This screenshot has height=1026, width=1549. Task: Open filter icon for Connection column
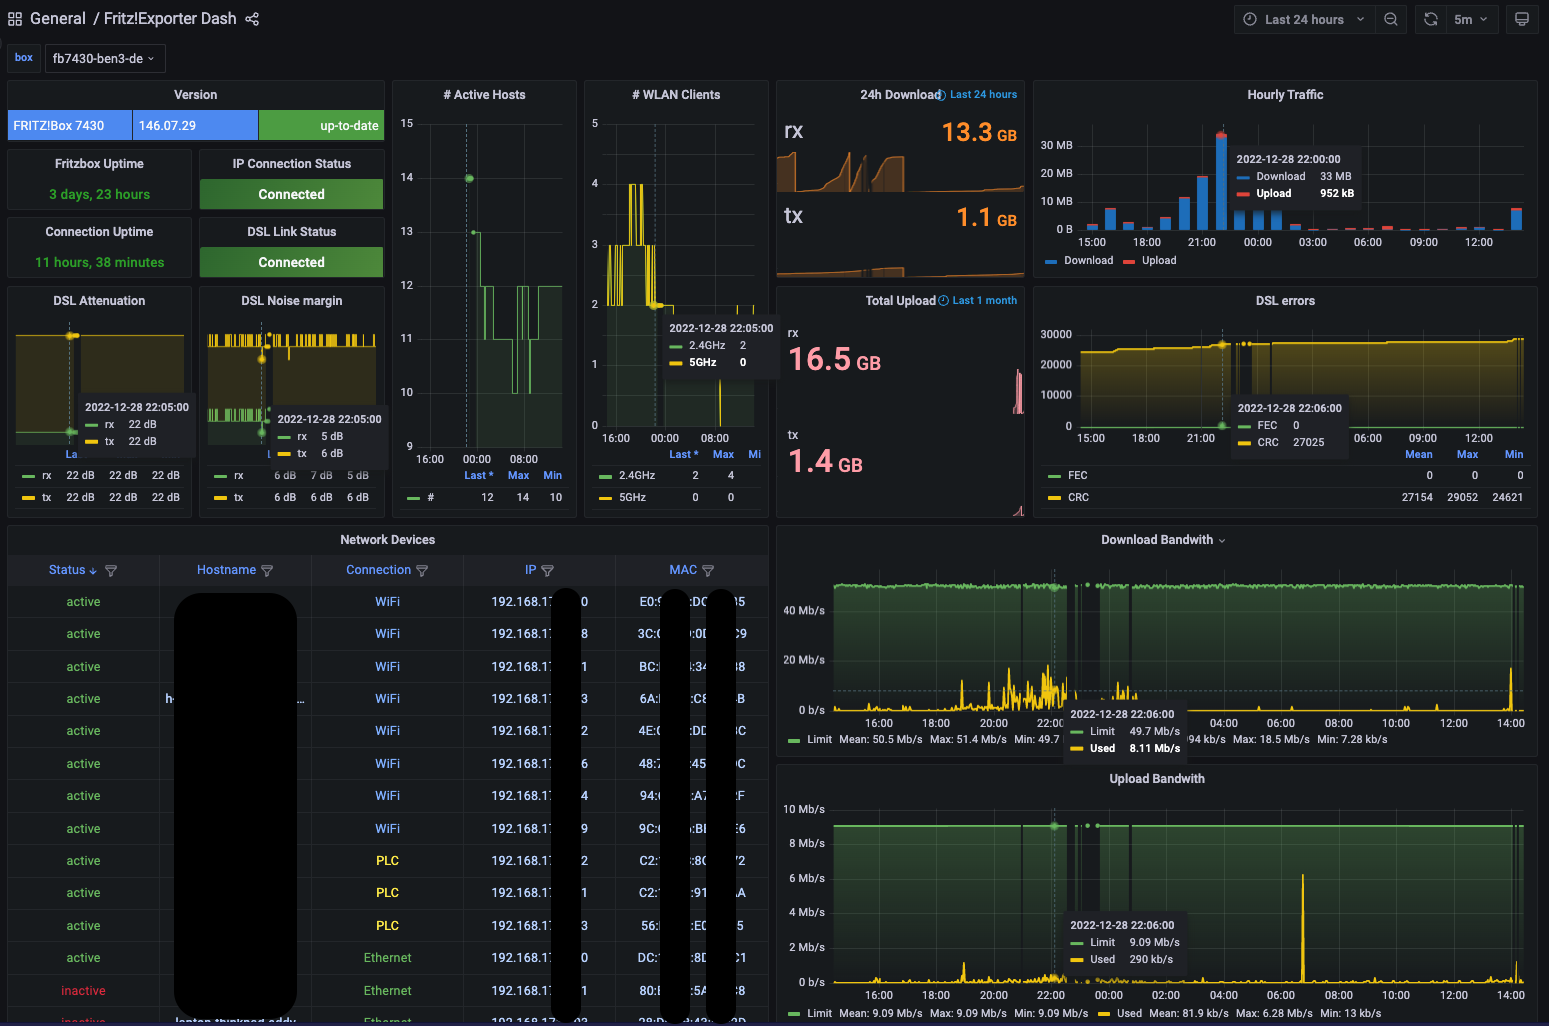pos(422,571)
